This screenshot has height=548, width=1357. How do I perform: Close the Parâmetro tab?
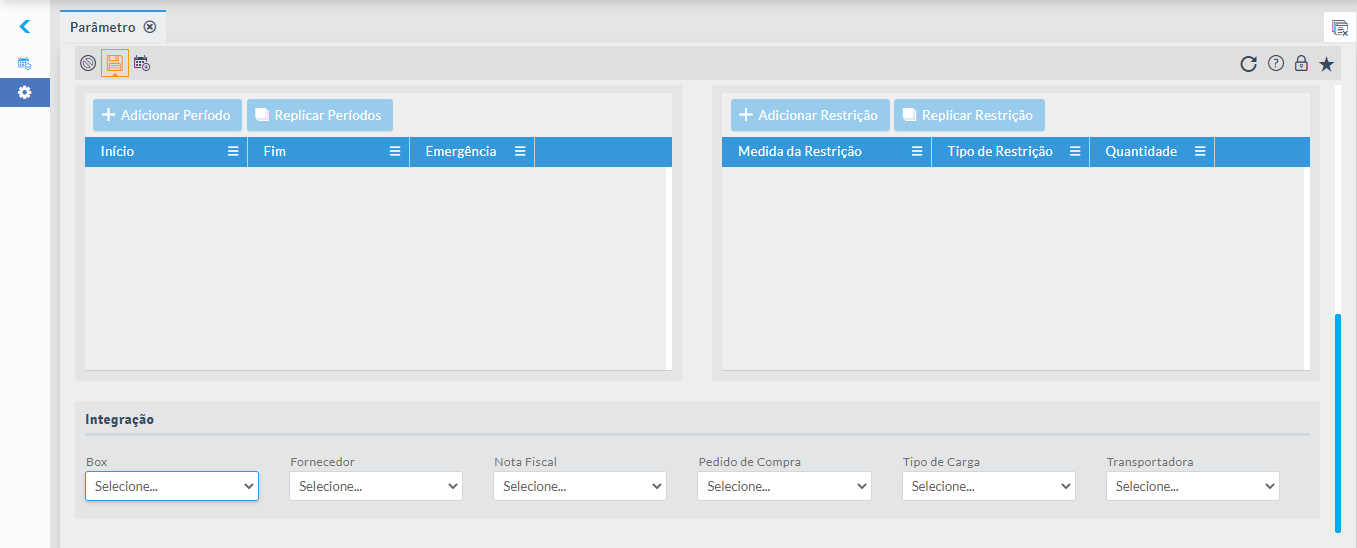click(150, 27)
